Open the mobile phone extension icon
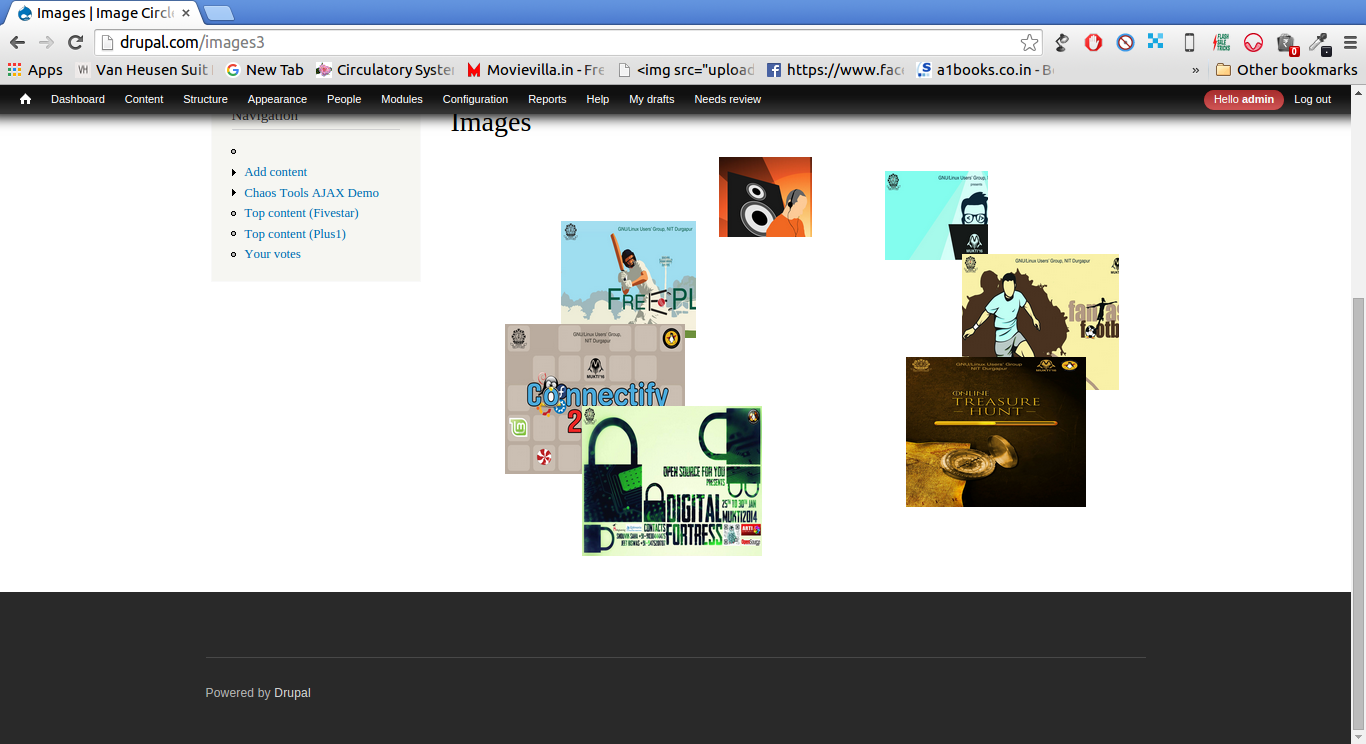 click(x=1189, y=42)
